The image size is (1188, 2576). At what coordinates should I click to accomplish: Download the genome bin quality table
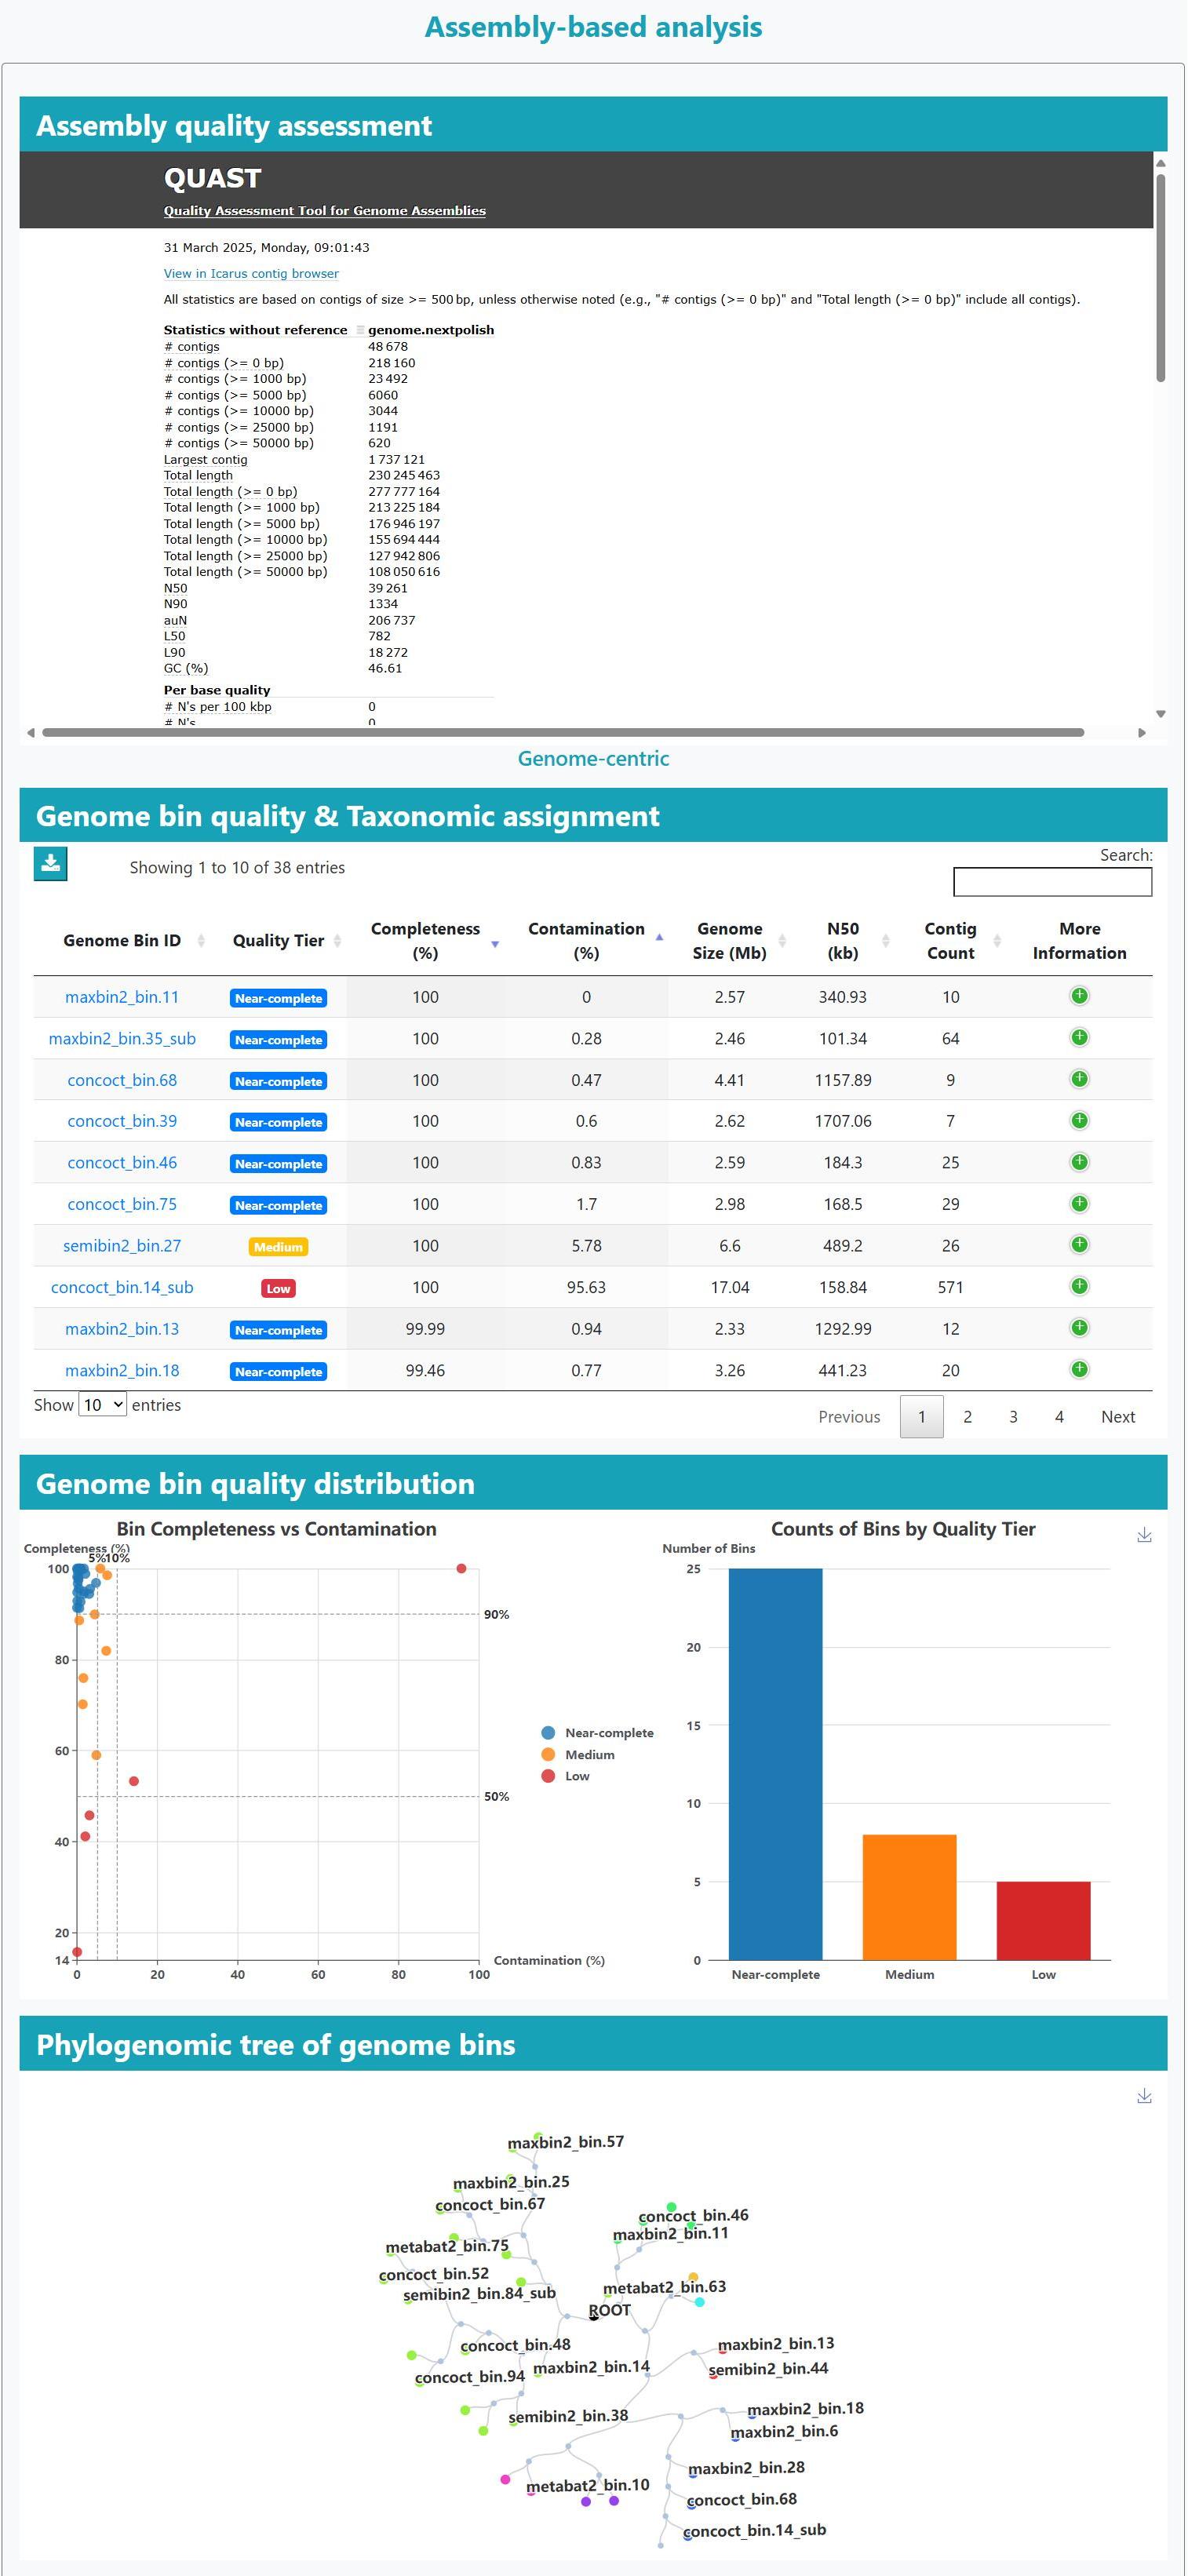50,864
